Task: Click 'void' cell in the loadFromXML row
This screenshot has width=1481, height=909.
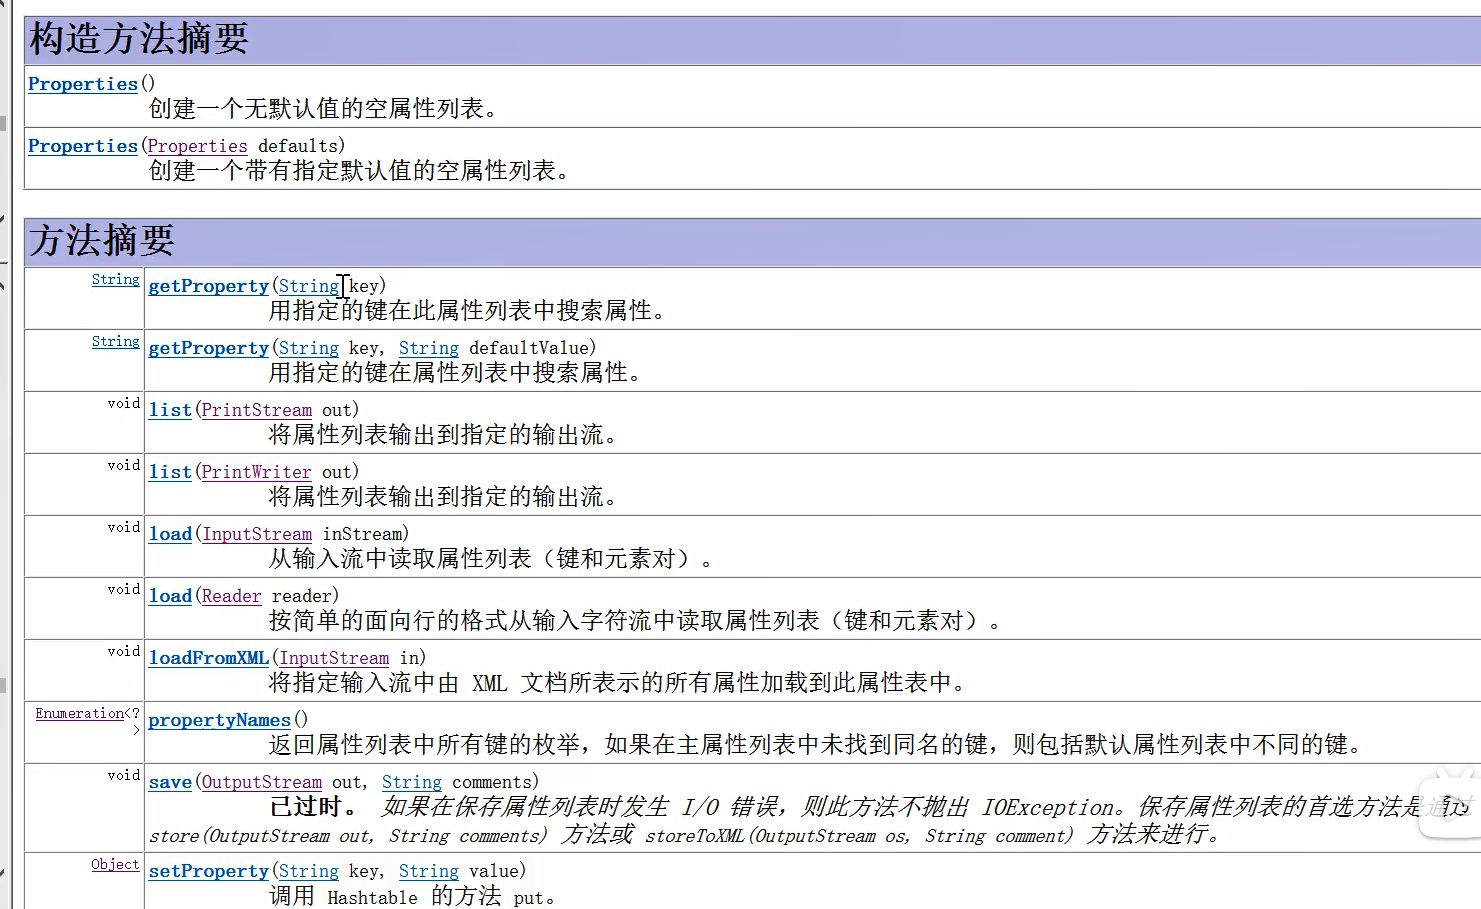Action: coord(124,652)
